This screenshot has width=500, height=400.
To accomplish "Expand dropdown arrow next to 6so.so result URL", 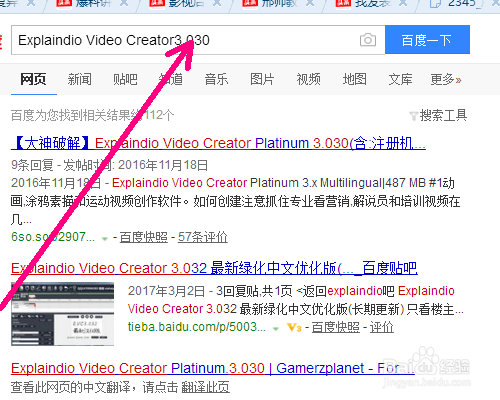I will point(105,239).
